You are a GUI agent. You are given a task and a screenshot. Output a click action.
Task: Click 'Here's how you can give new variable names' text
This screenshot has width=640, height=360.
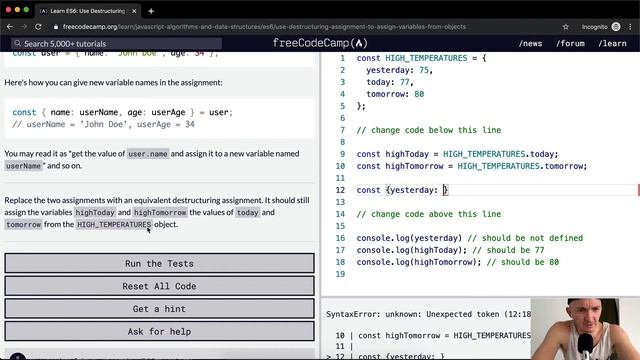[x=113, y=82]
